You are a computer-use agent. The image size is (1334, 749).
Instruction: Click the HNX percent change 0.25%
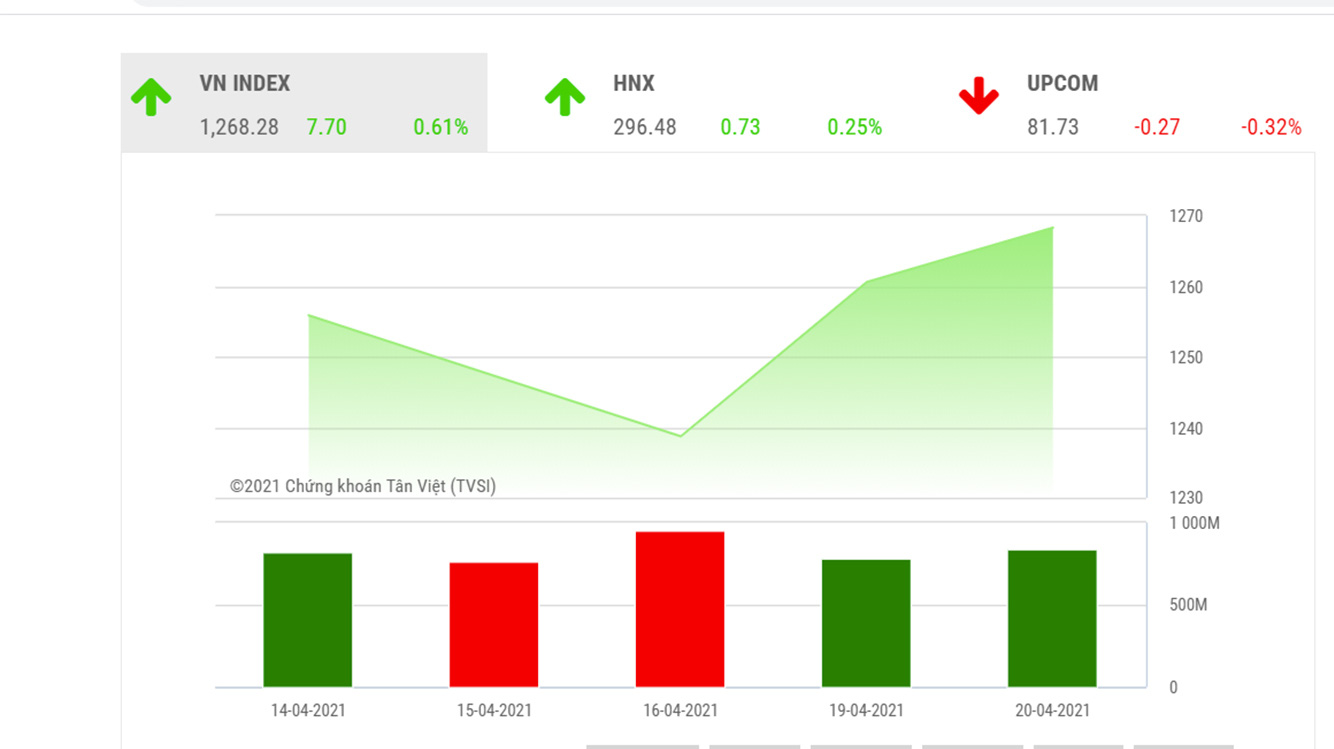854,127
